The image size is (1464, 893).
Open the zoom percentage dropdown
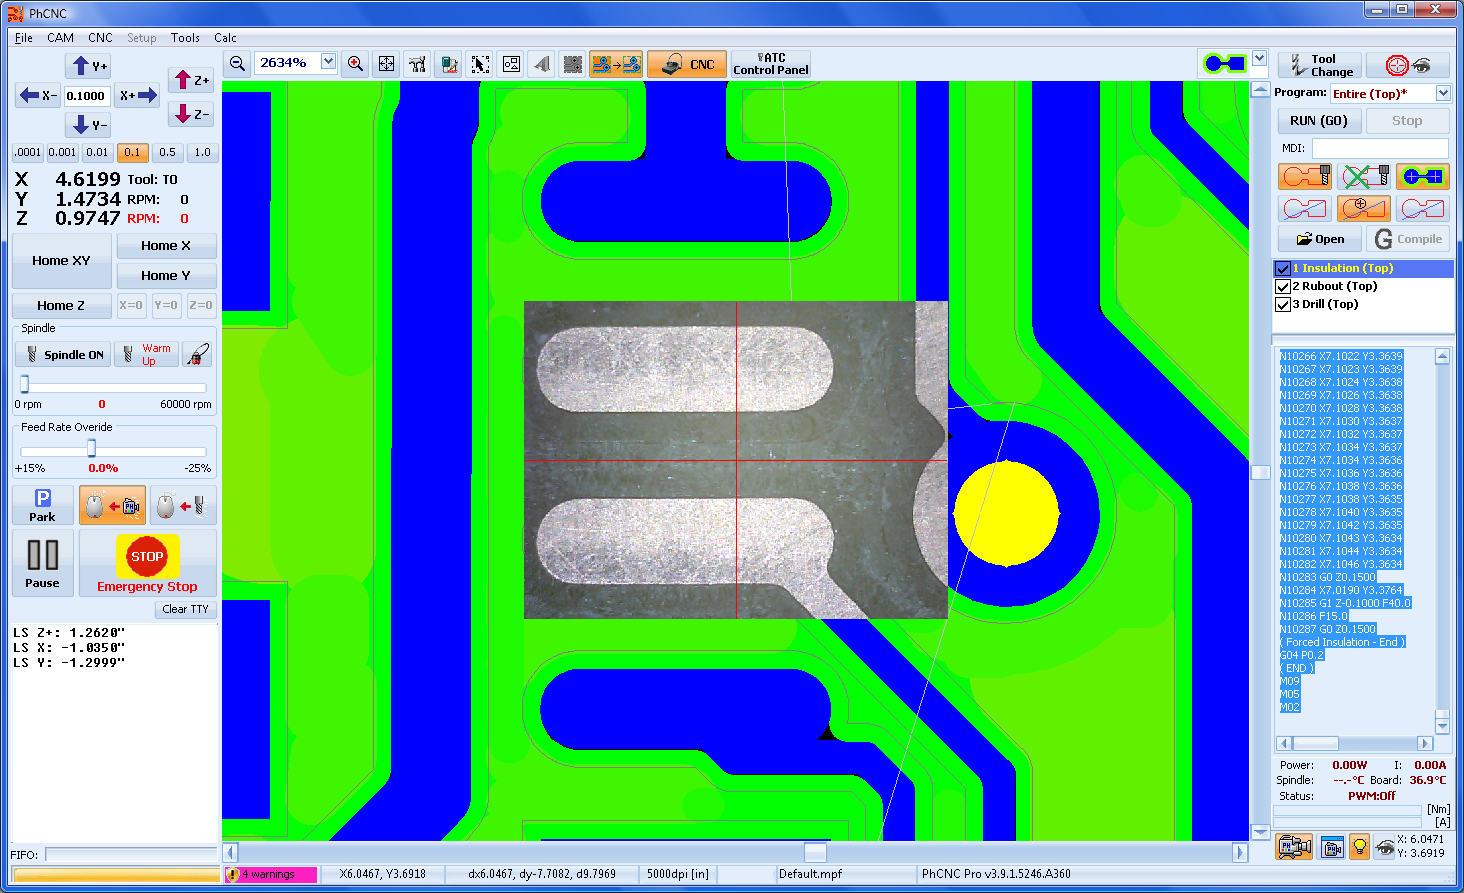[328, 62]
